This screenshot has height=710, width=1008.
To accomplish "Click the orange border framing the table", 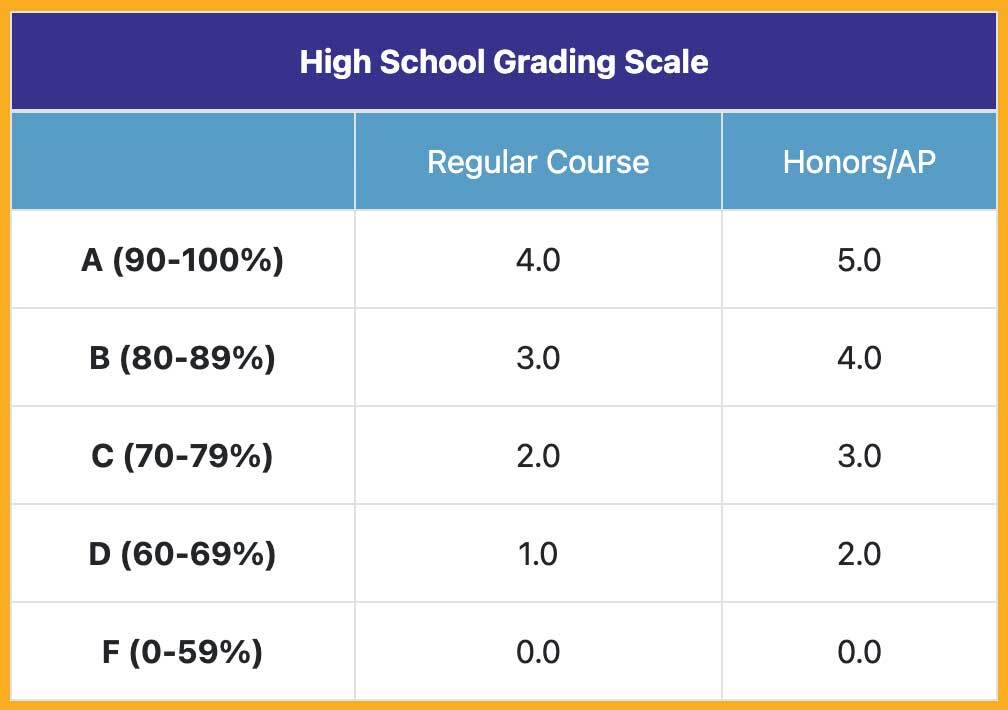I will tap(5, 355).
